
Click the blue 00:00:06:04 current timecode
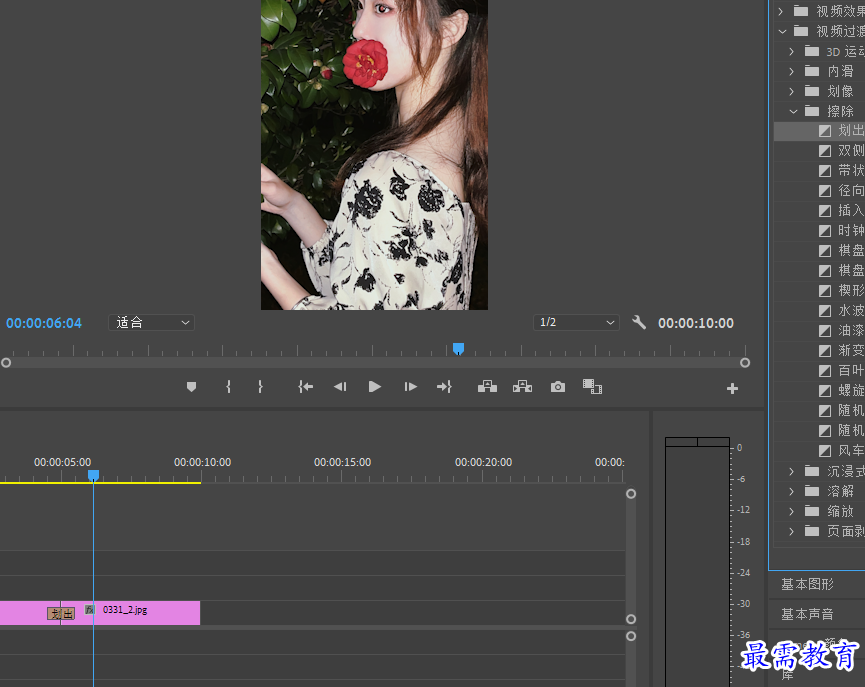point(44,323)
